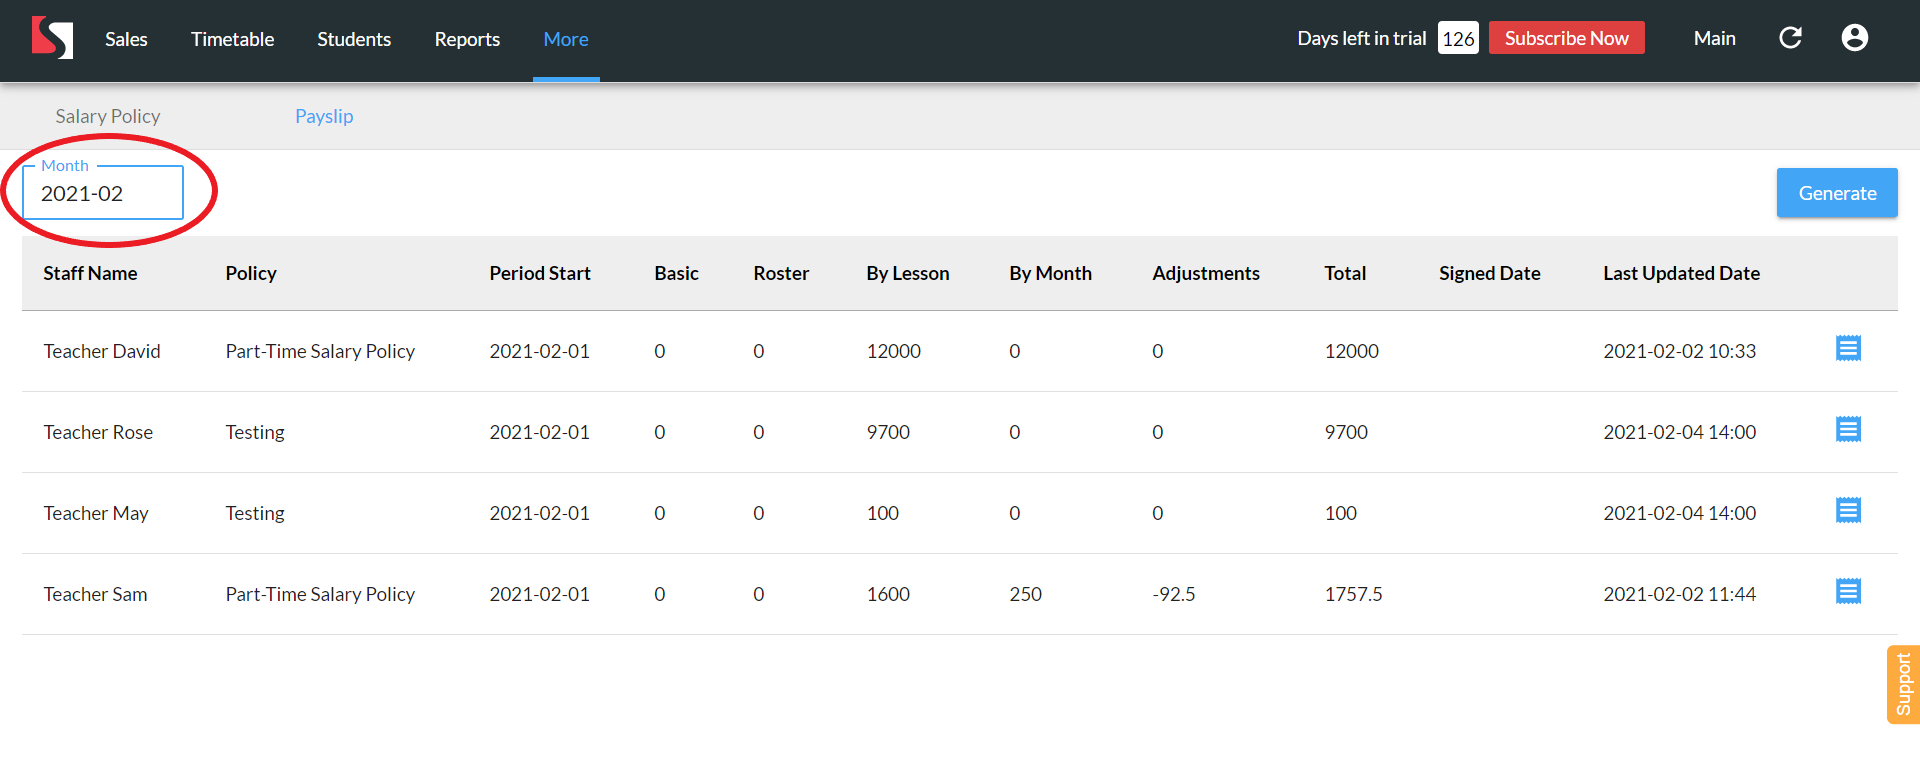The height and width of the screenshot is (764, 1920).
Task: Open the Reports menu
Action: (x=467, y=39)
